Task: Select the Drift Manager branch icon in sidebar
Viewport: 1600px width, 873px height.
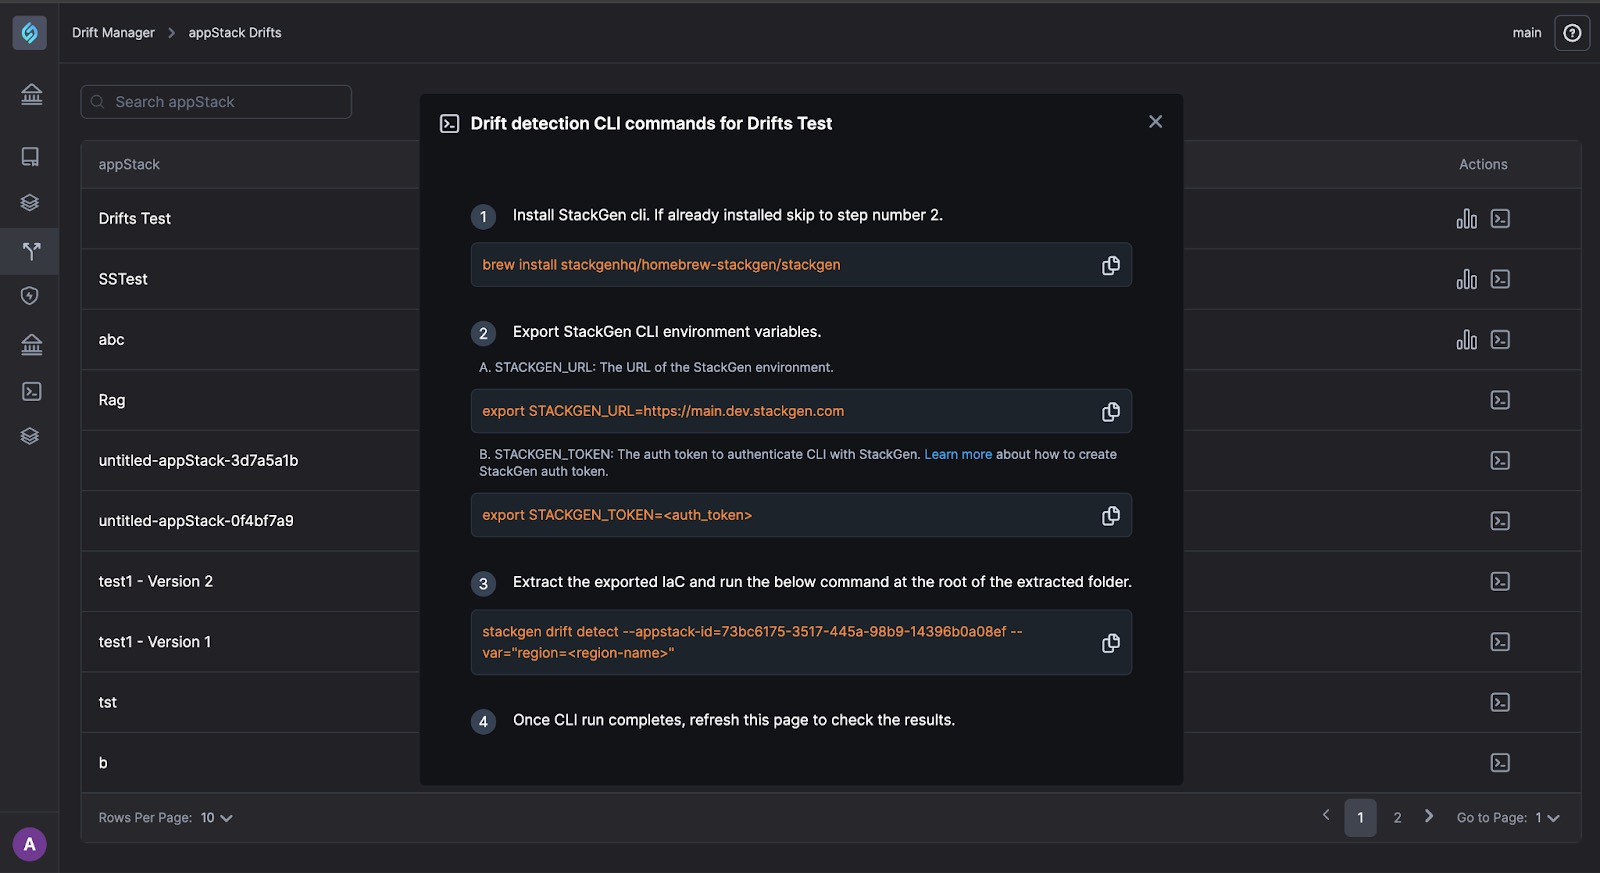Action: tap(31, 251)
